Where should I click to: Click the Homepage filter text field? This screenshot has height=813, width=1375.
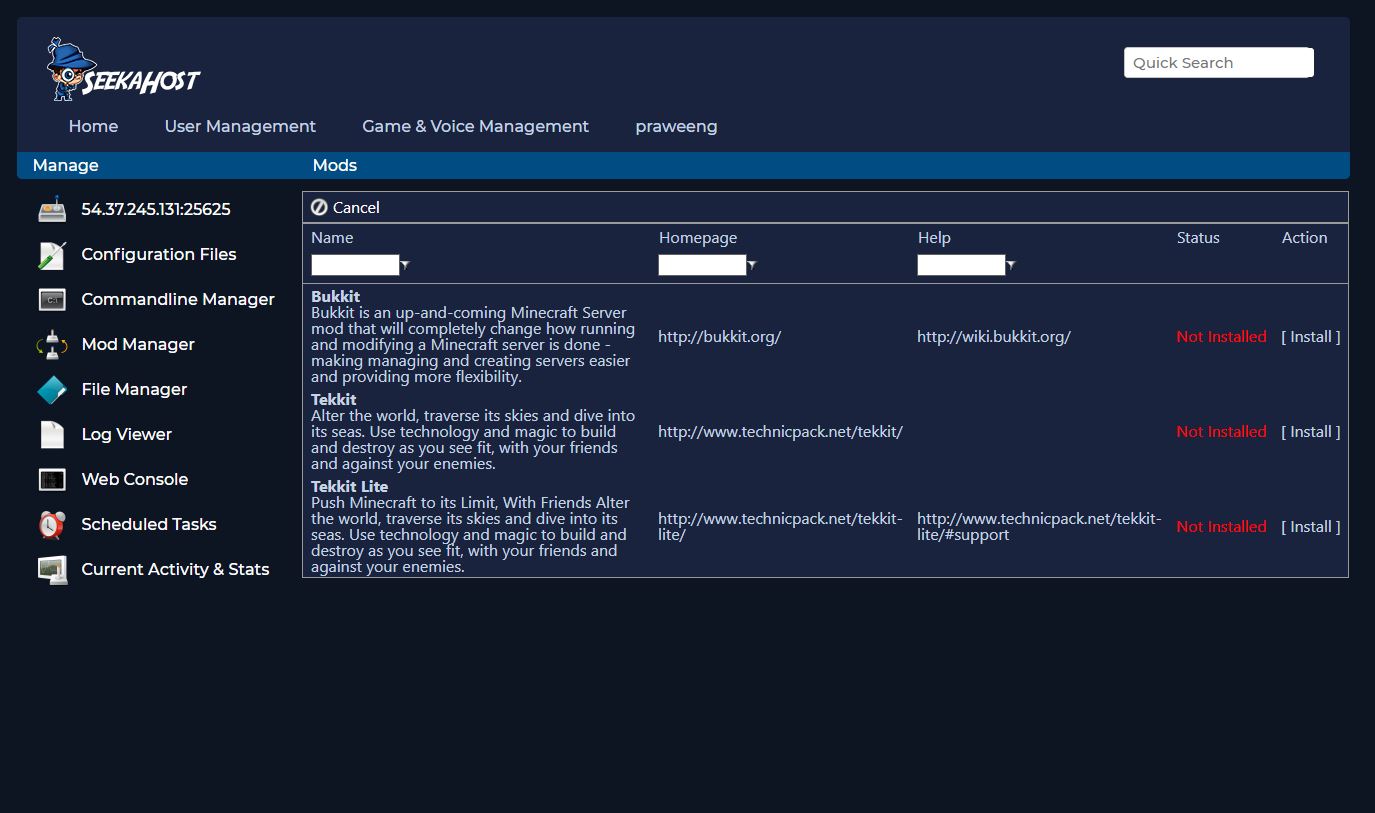(702, 265)
